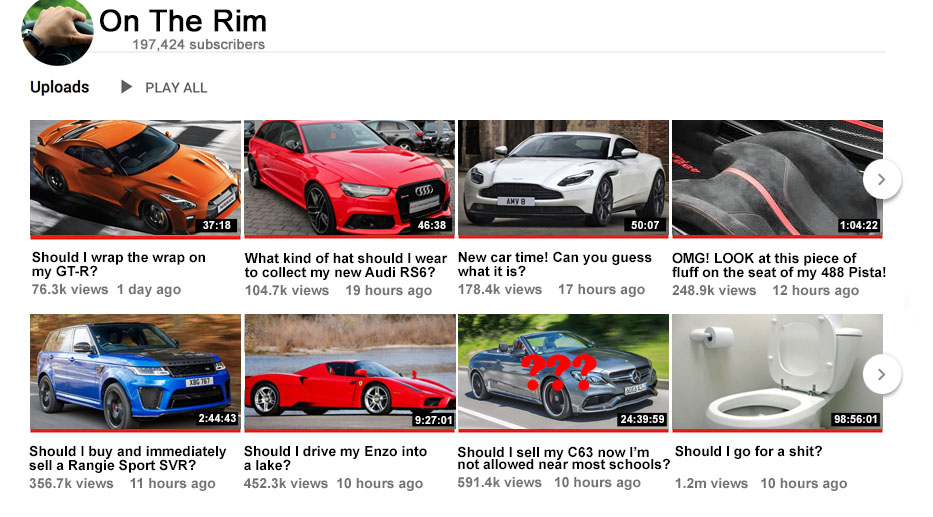The width and height of the screenshot is (933, 517).
Task: Open the red Audi RS6 thumbnail
Action: [349, 178]
